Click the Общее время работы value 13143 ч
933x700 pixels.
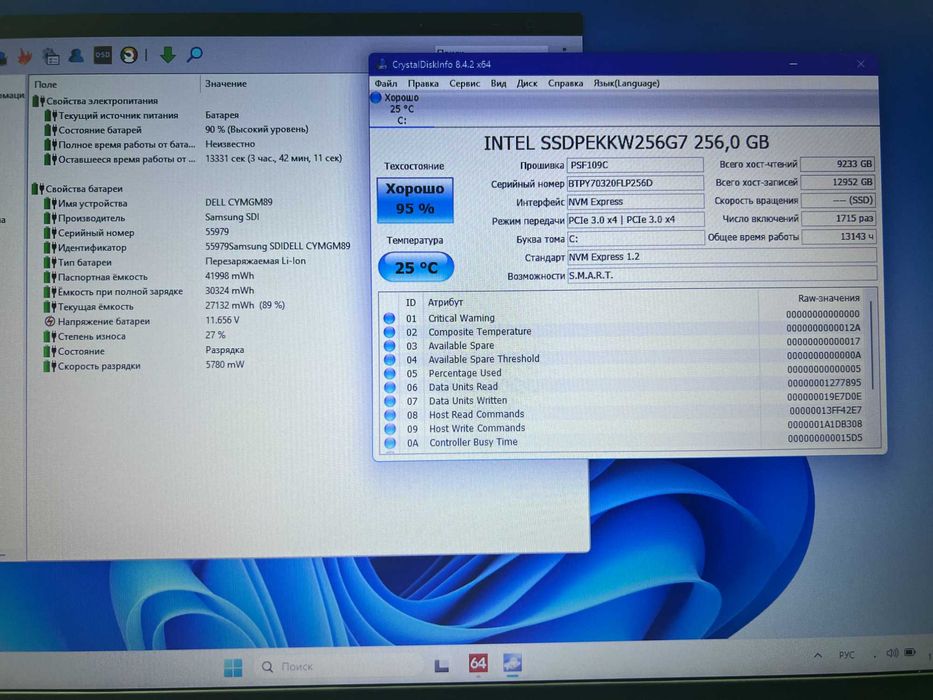tap(838, 237)
